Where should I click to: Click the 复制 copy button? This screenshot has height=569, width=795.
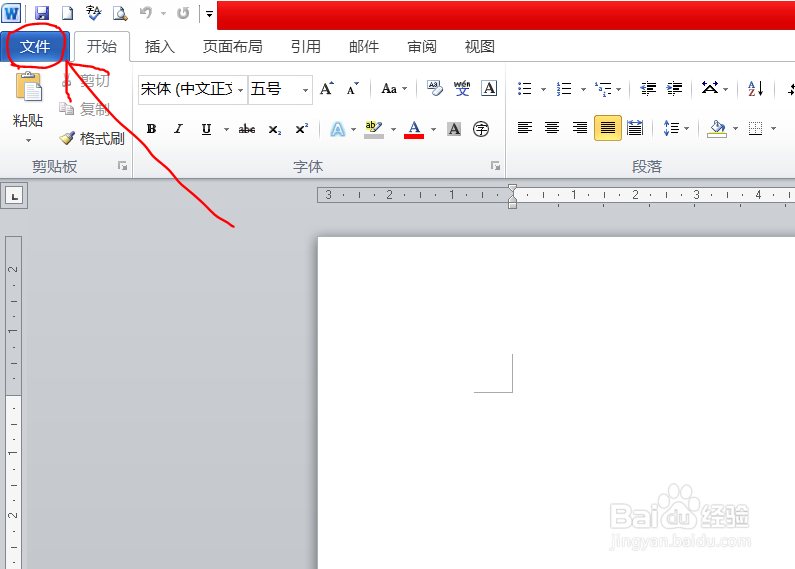[85, 109]
